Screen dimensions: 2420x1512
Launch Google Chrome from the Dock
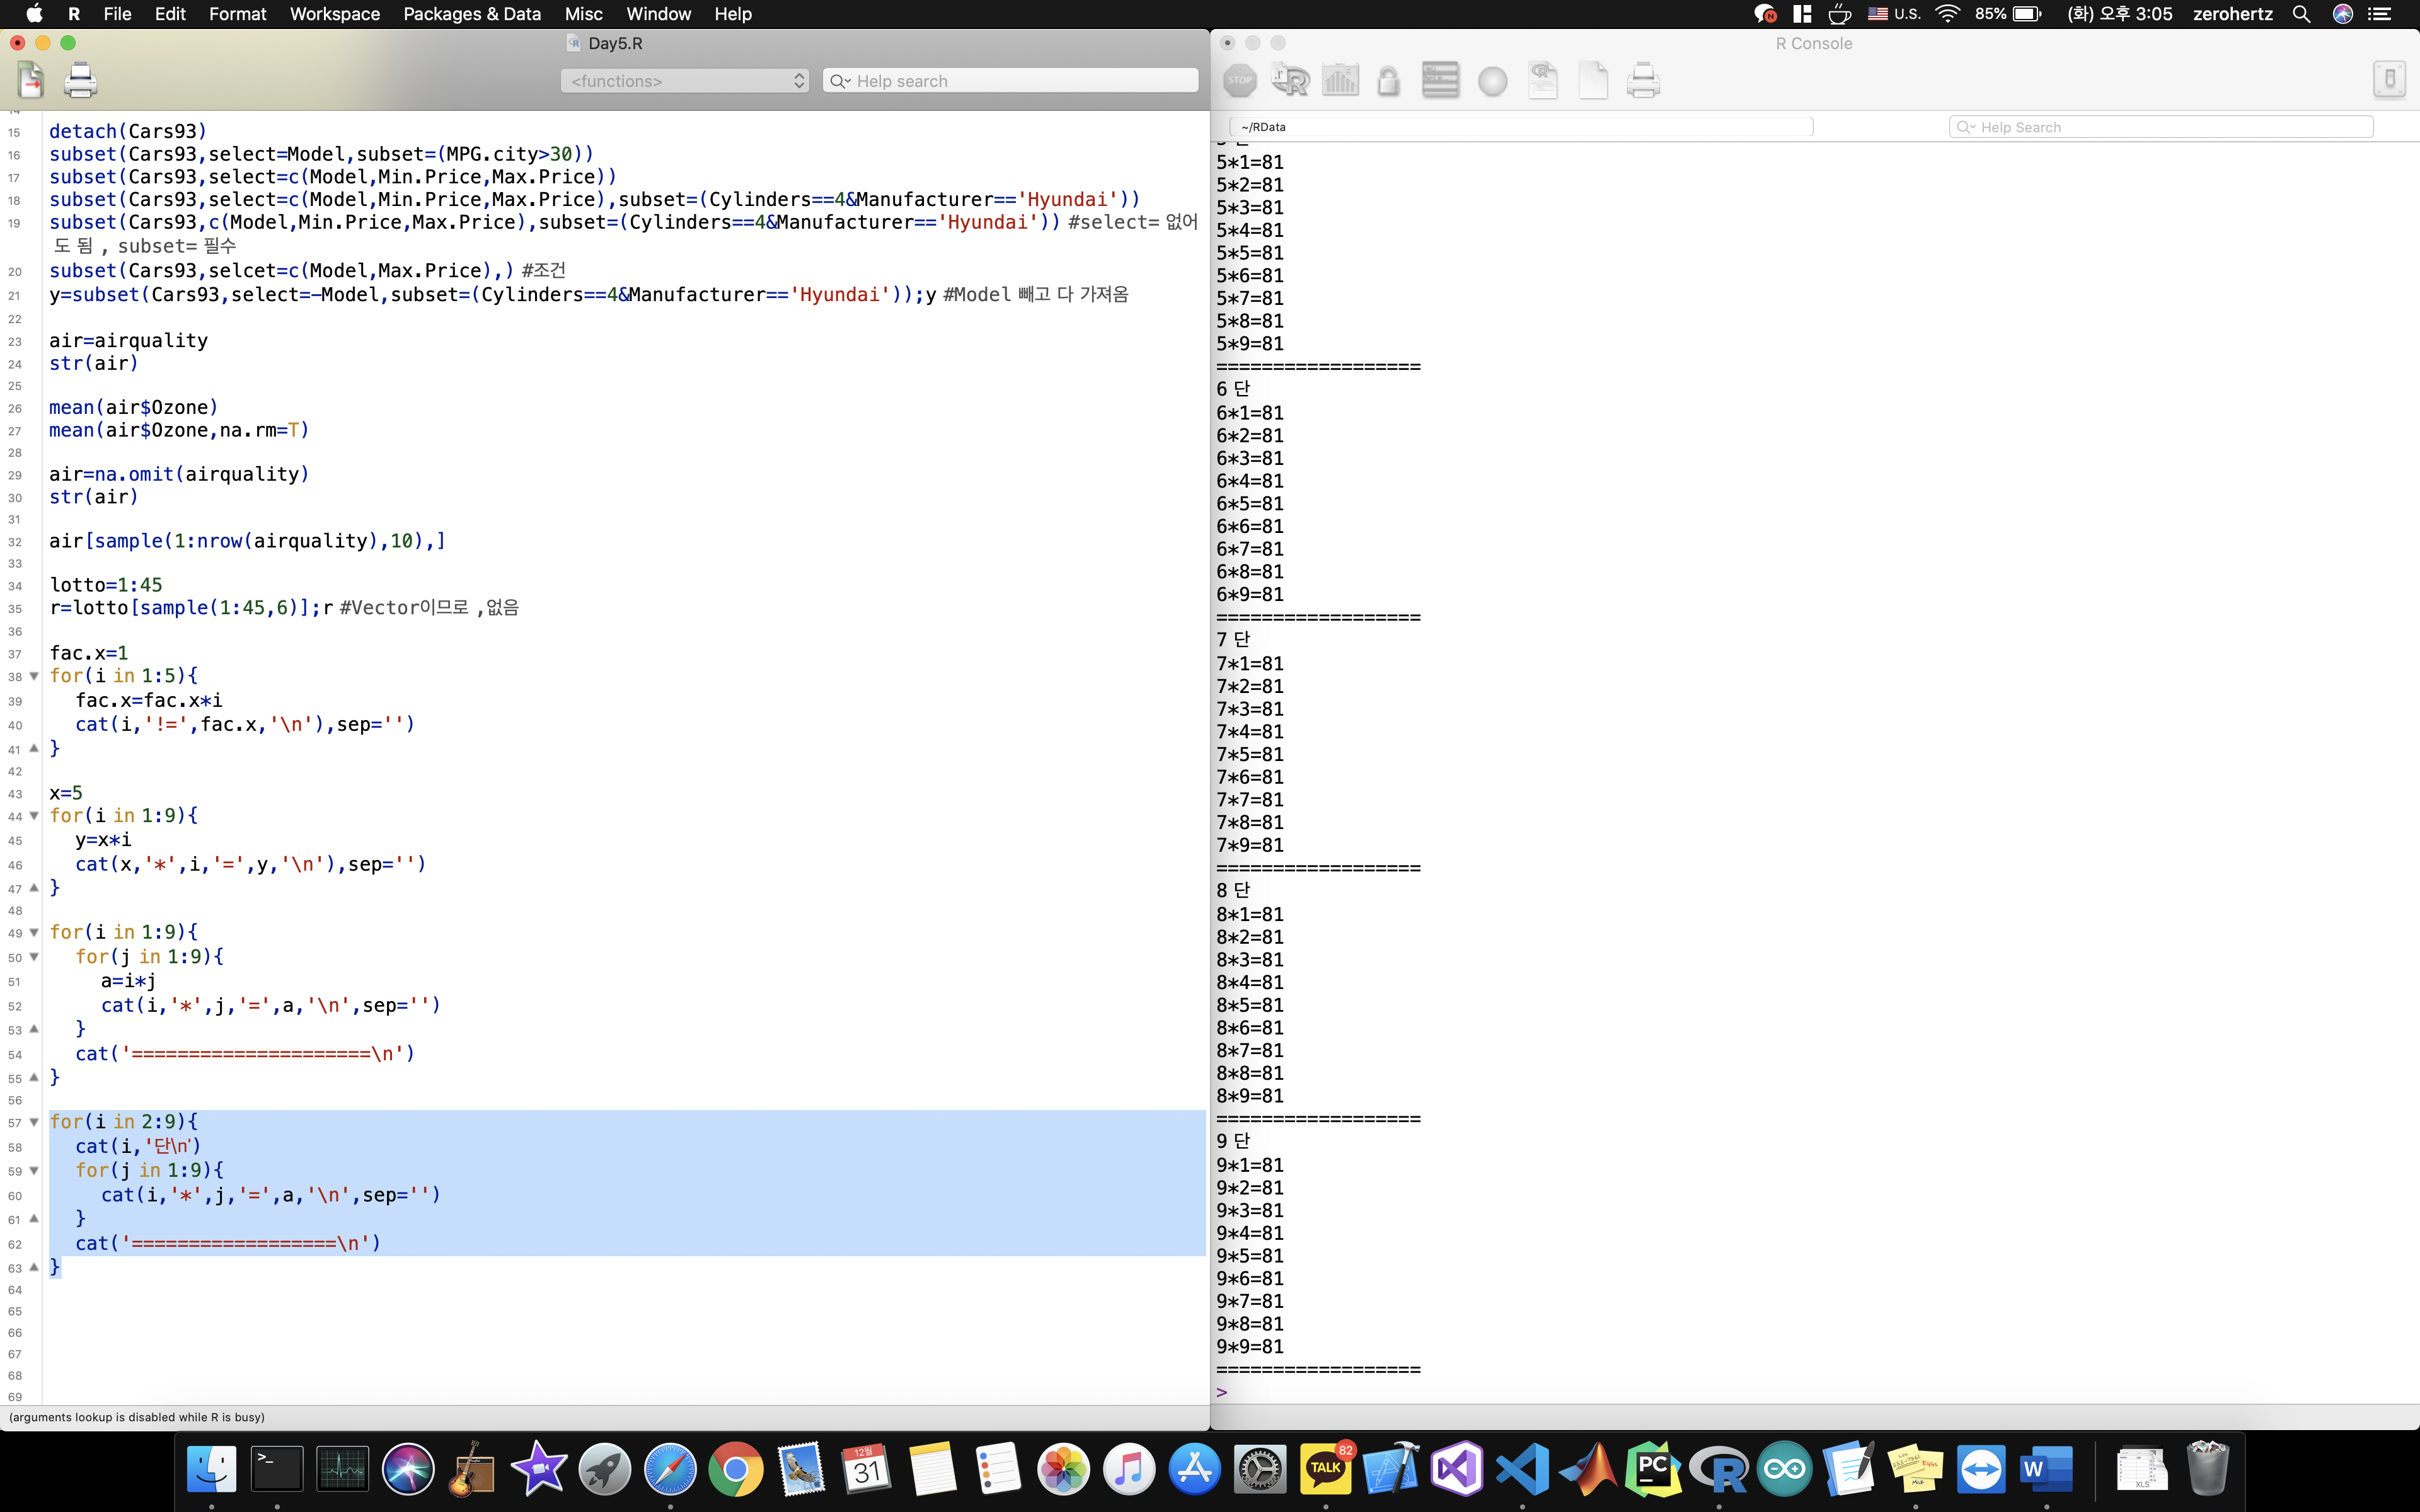[735, 1469]
